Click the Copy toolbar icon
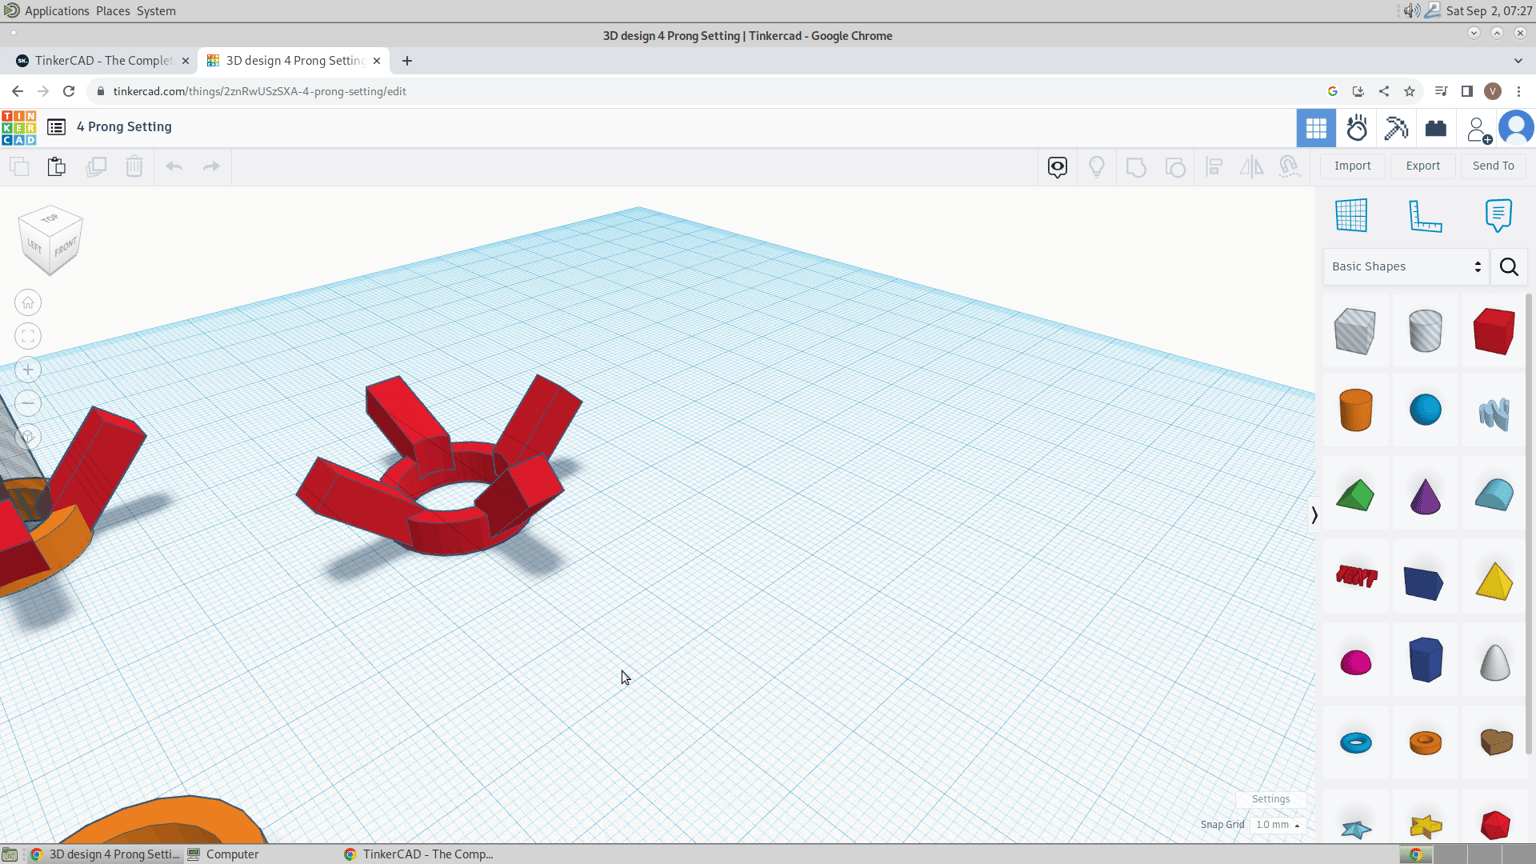1536x864 pixels. (19, 167)
